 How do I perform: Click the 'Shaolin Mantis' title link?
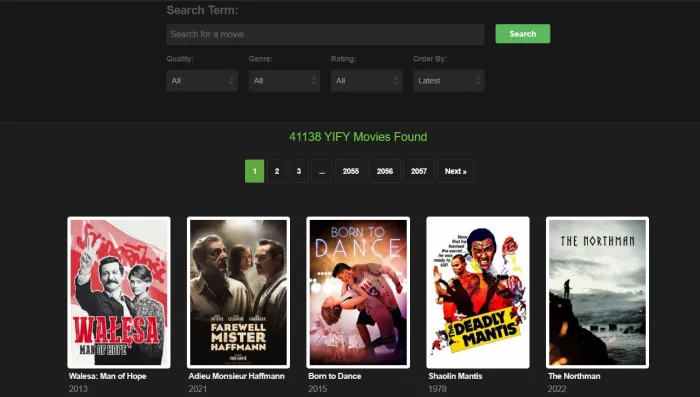[x=455, y=376]
